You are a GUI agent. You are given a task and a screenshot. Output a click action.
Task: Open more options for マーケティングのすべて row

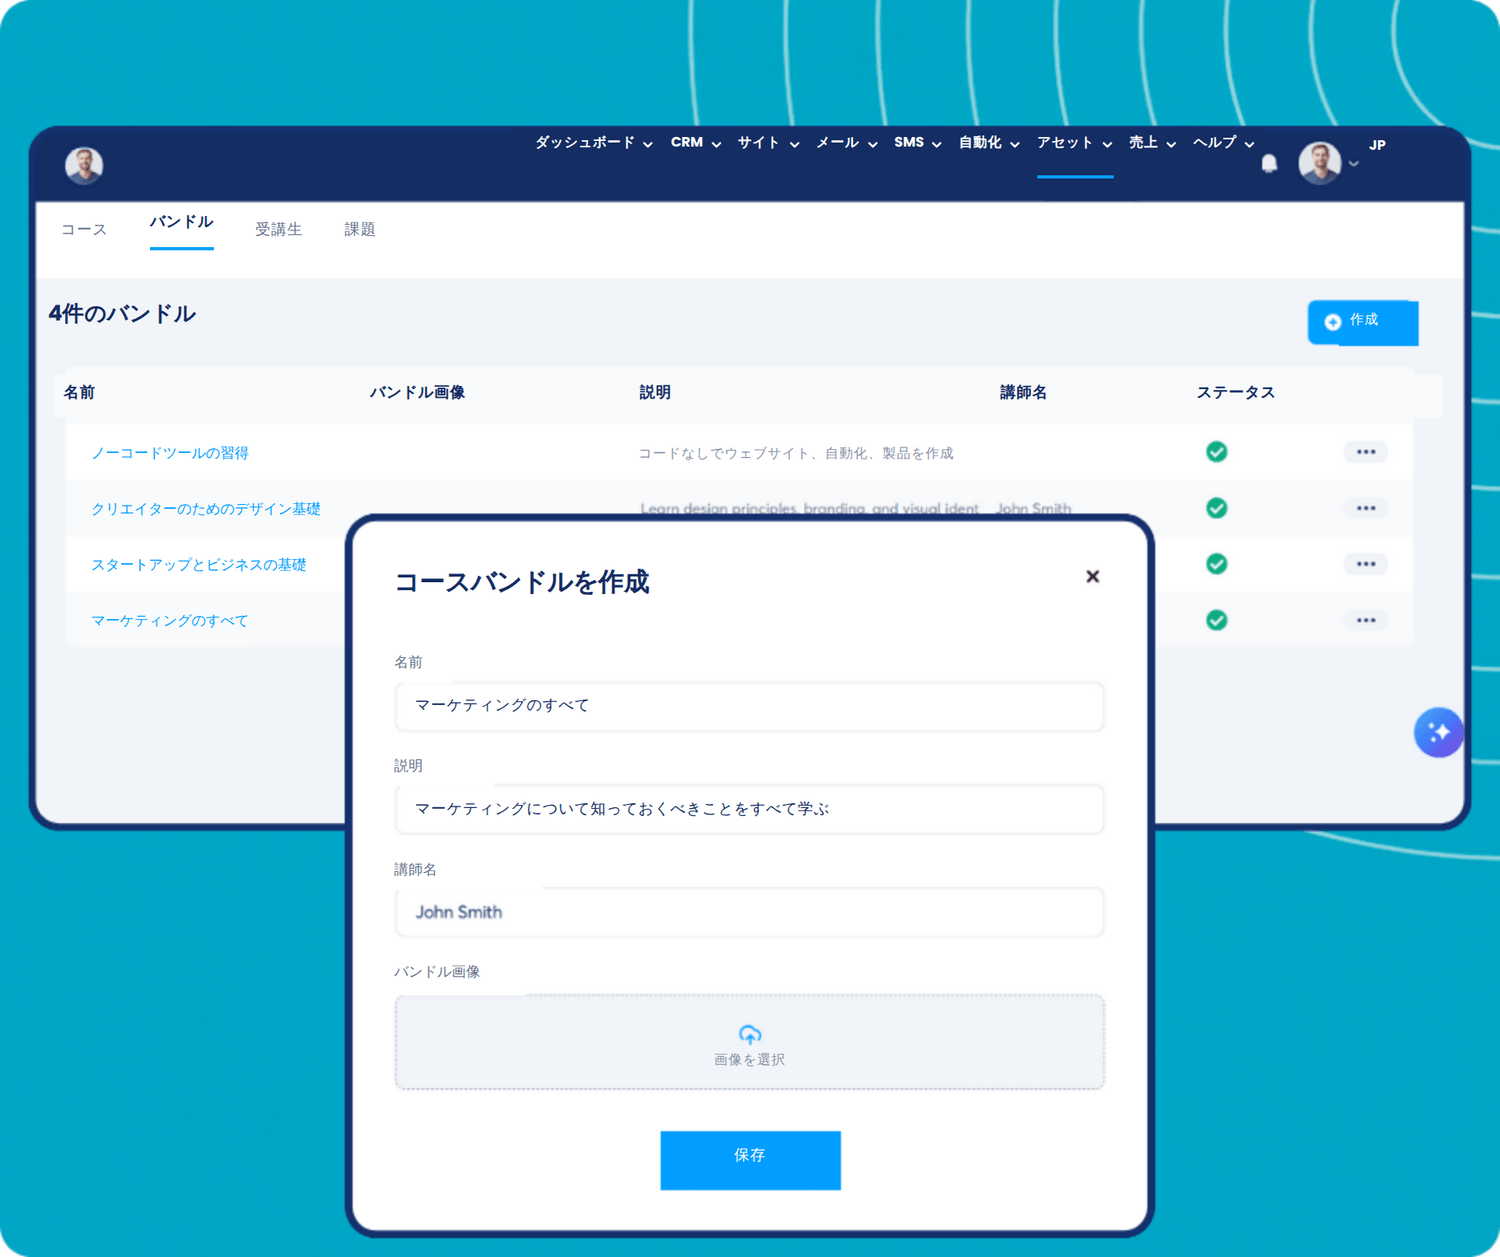pos(1366,620)
